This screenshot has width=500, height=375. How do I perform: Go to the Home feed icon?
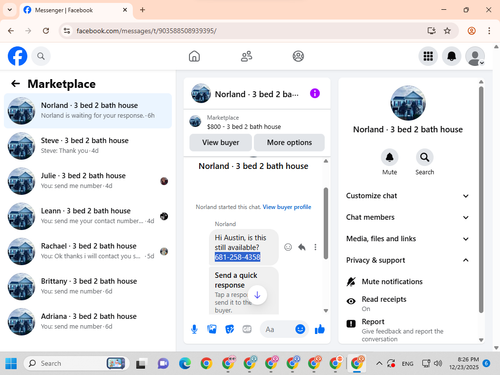click(194, 56)
